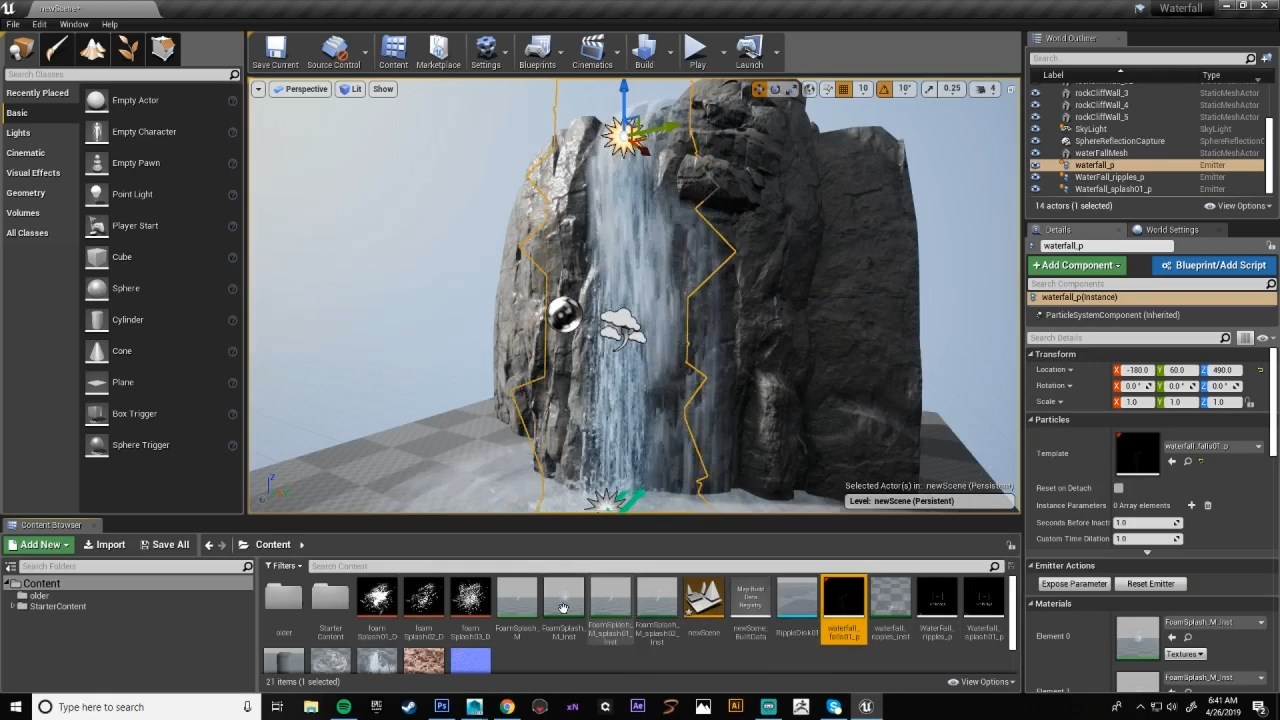Open Source Control from the toolbar
Screen dimensions: 1280x720
coord(333,51)
